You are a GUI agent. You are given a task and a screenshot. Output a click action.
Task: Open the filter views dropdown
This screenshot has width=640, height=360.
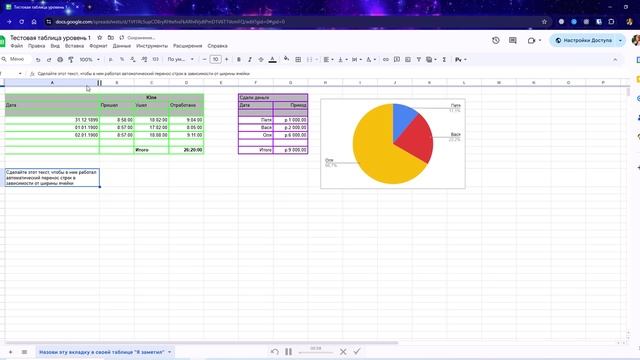click(x=431, y=60)
